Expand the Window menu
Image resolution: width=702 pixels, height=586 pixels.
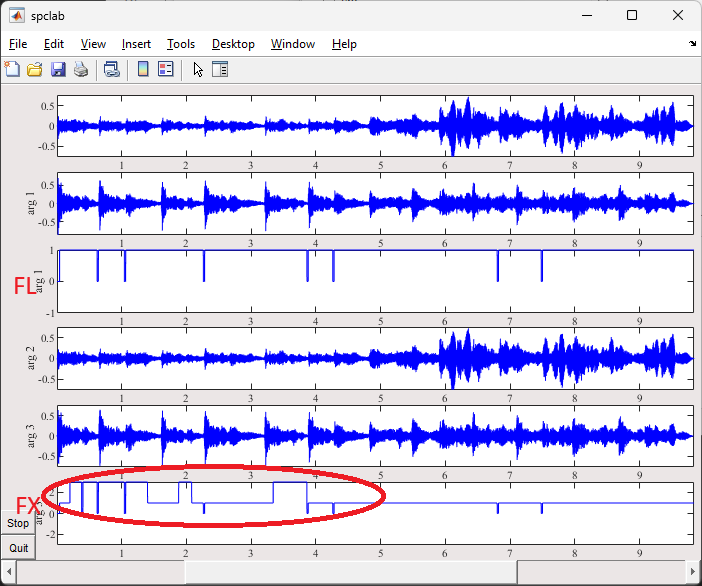pyautogui.click(x=293, y=44)
